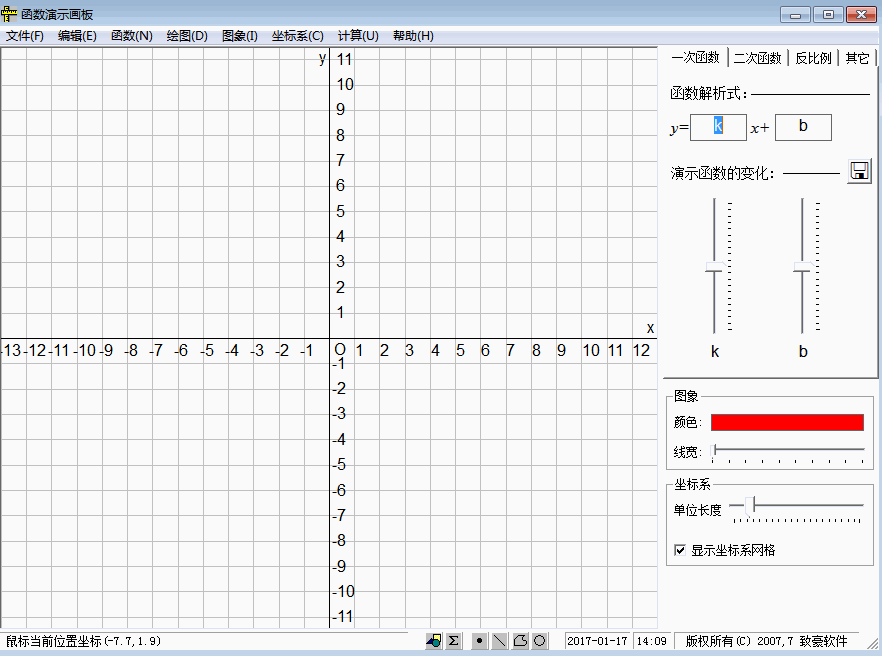This screenshot has width=882, height=656.
Task: Click the copyright text 版权所有 致豪软件
Action: pyautogui.click(x=766, y=641)
